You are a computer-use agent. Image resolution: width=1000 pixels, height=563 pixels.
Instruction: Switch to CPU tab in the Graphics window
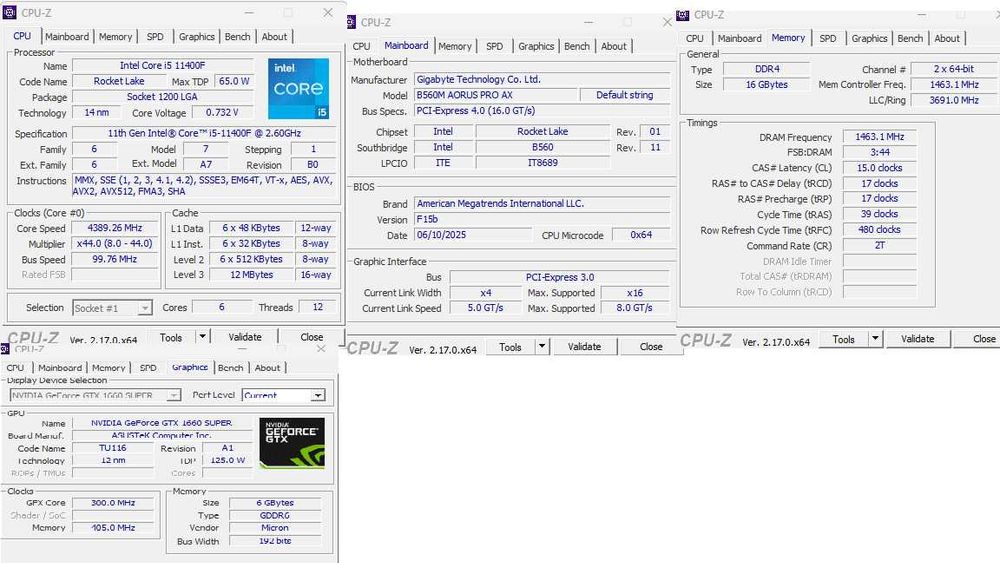[15, 368]
